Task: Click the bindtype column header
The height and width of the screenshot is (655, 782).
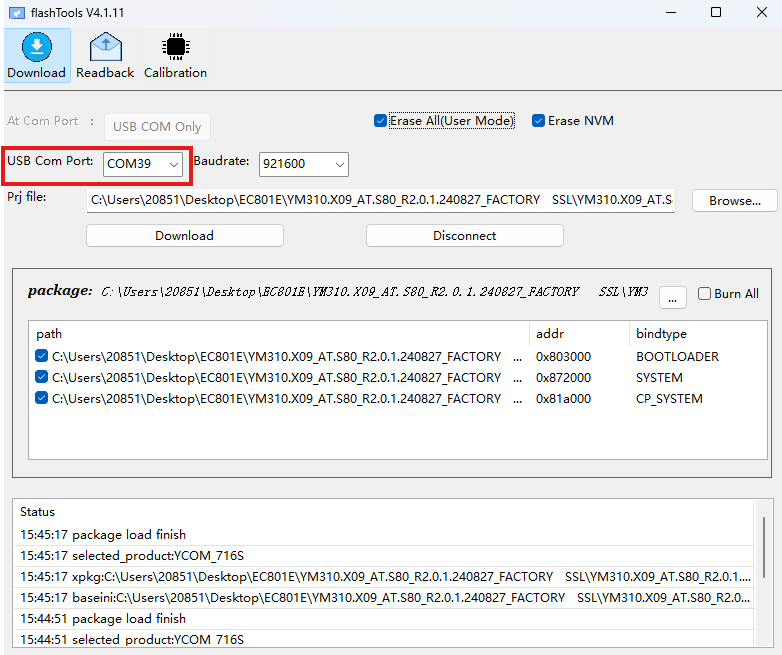Action: click(x=659, y=333)
